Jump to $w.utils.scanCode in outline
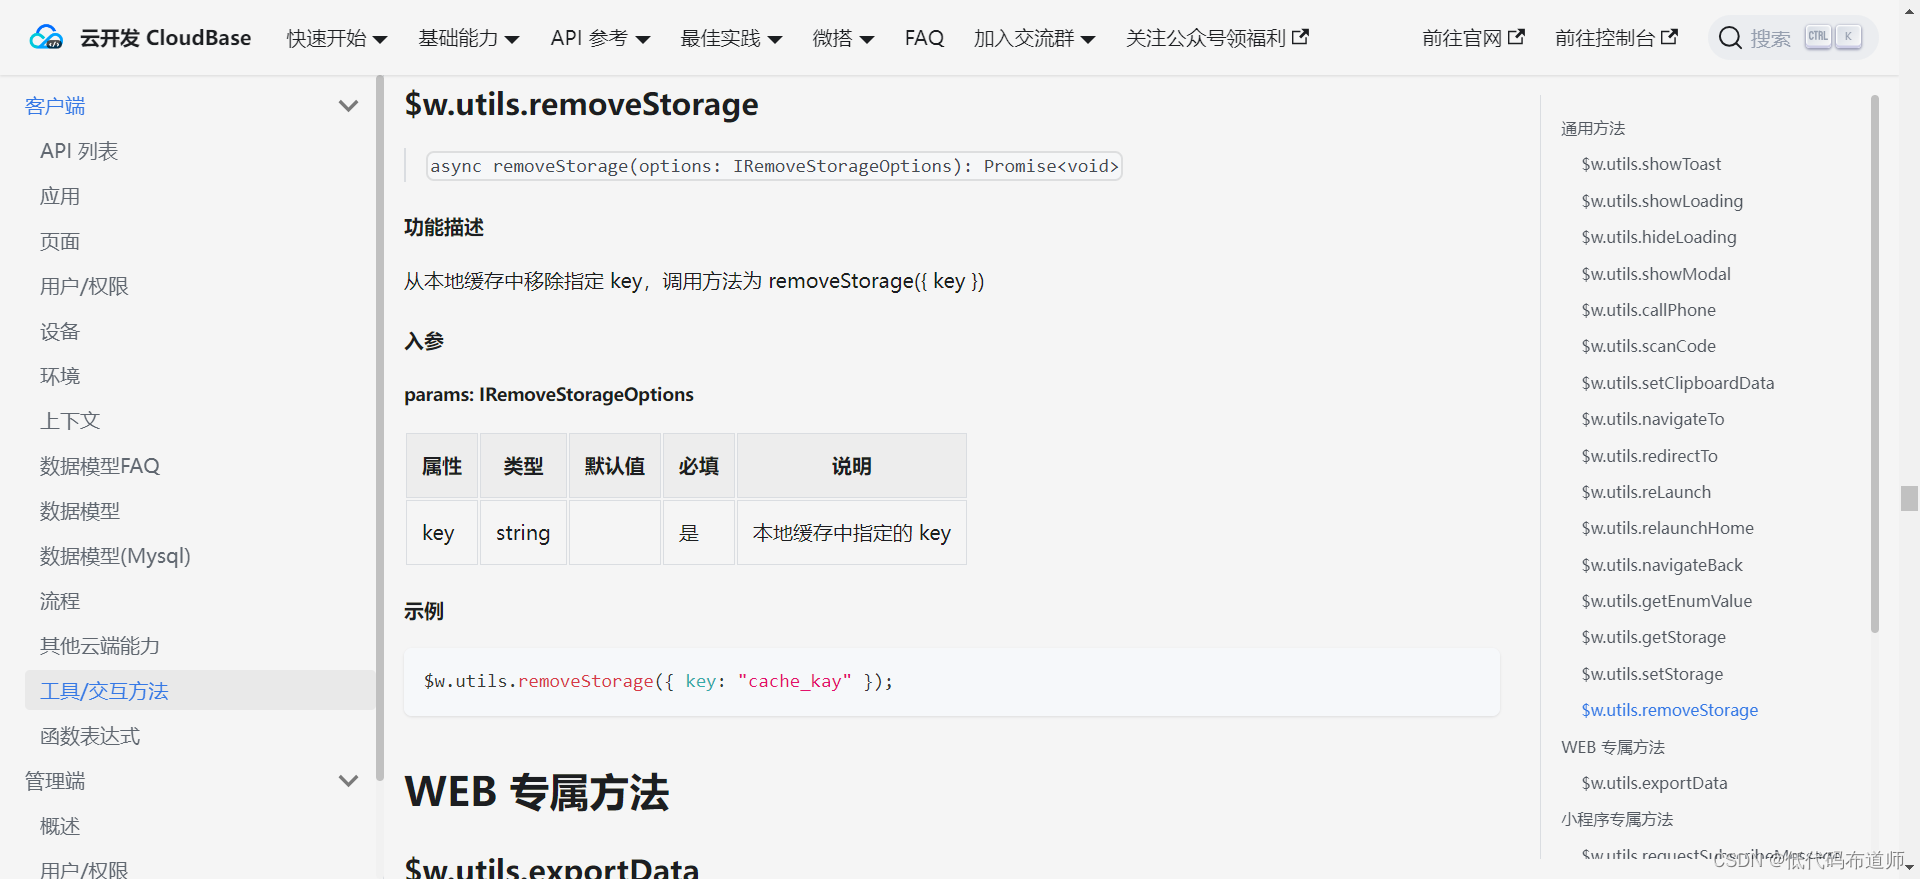 click(1648, 346)
